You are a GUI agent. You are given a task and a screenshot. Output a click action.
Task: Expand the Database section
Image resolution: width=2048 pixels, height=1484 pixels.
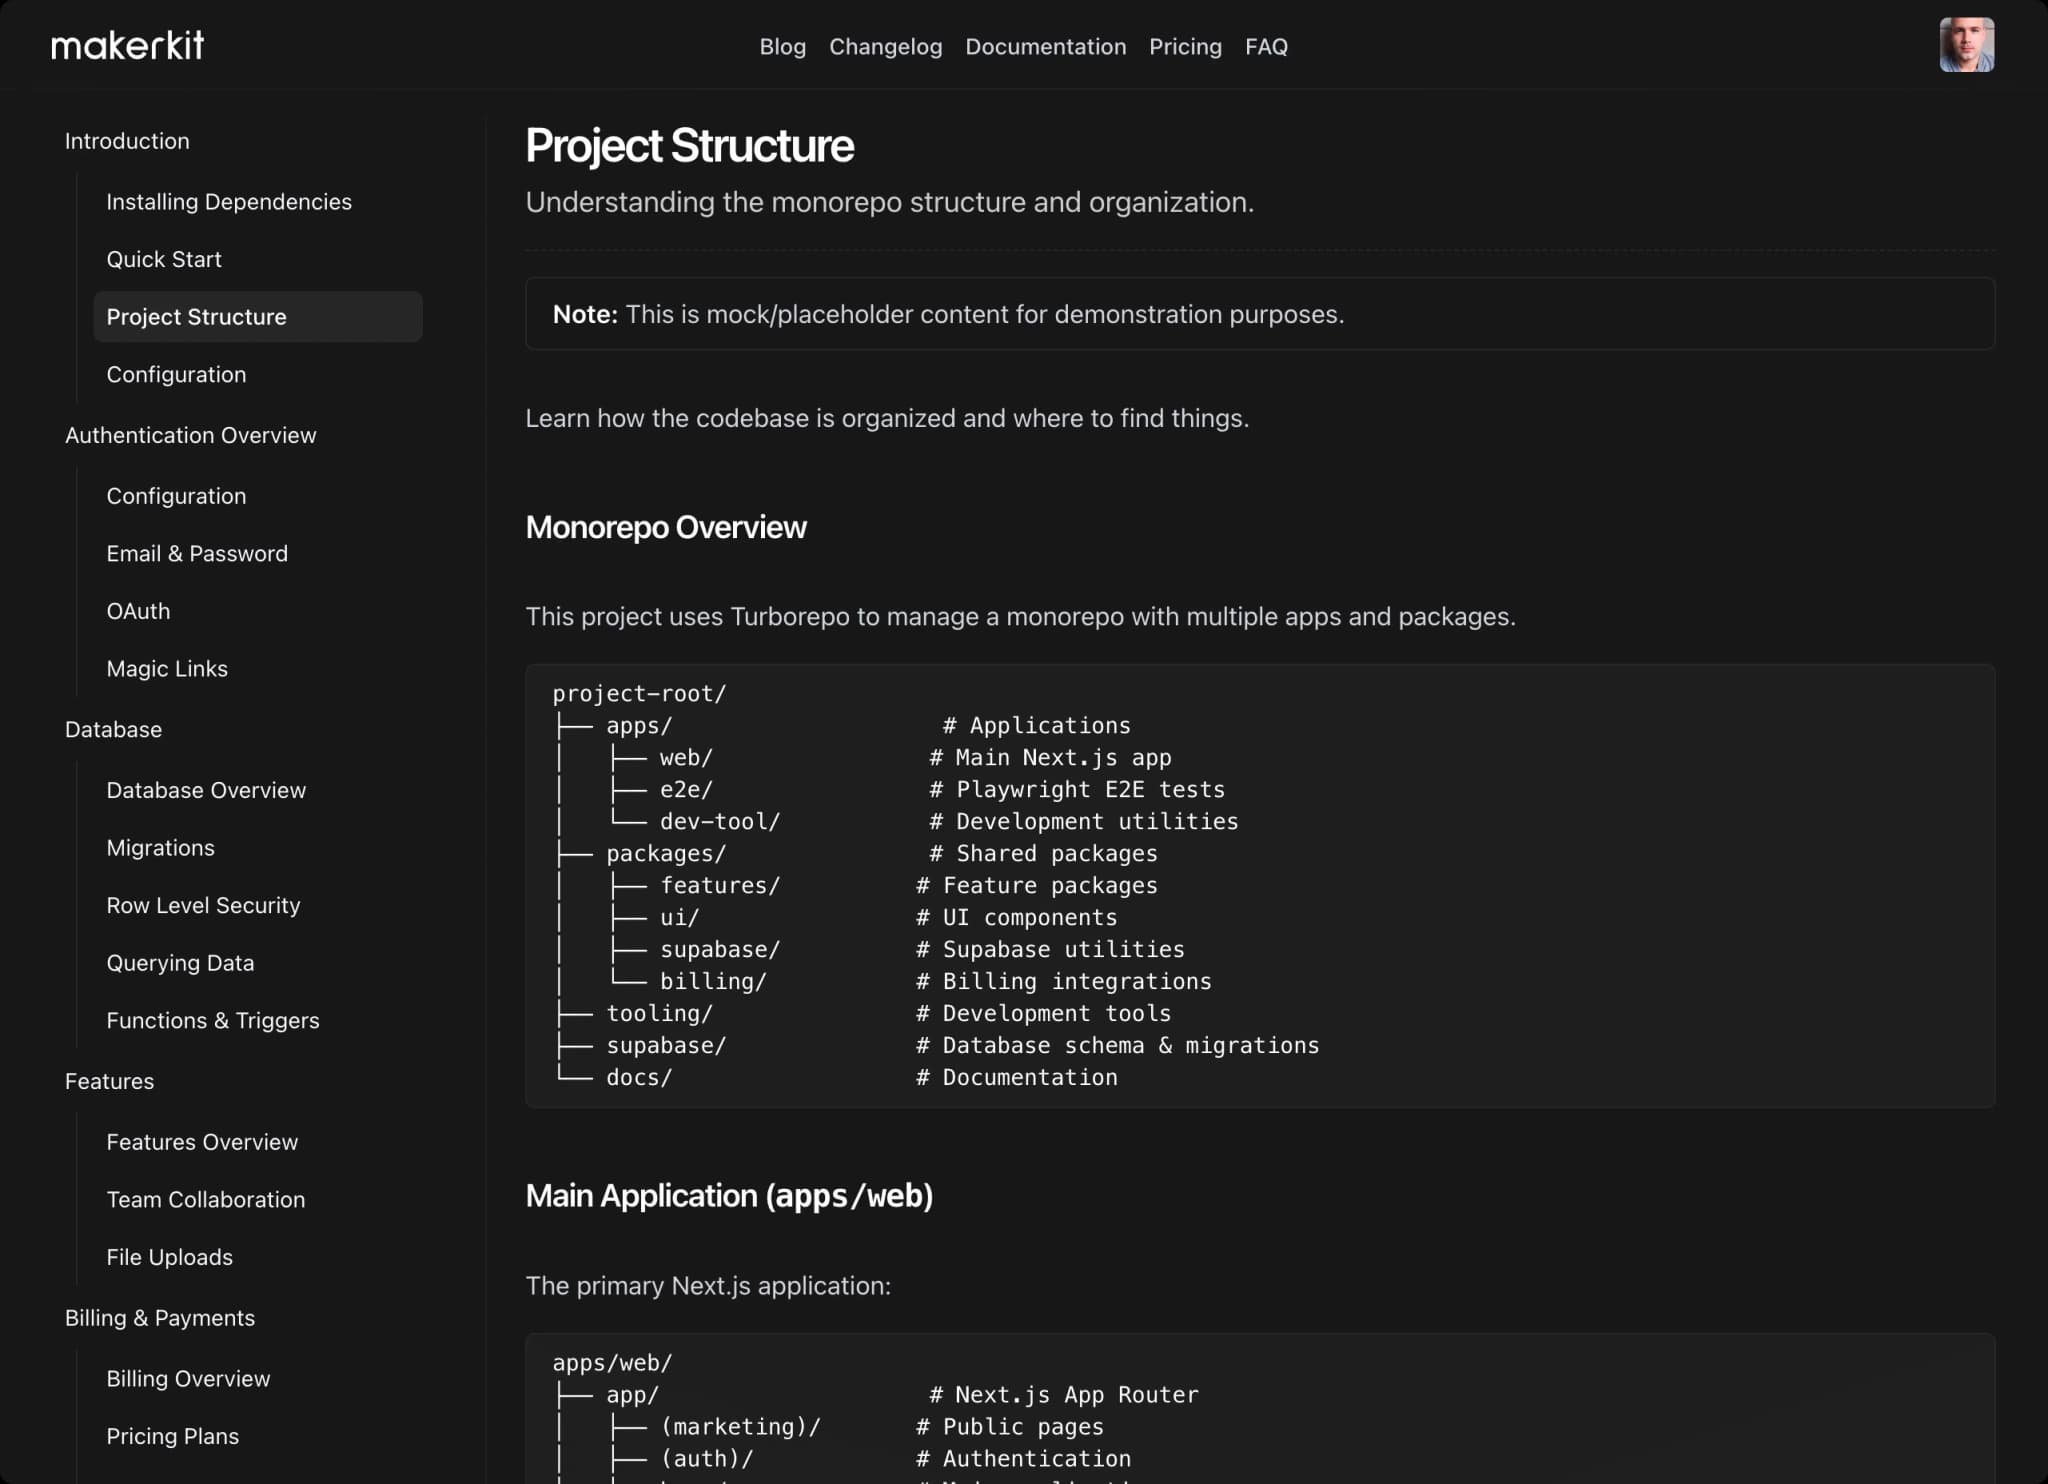click(113, 729)
